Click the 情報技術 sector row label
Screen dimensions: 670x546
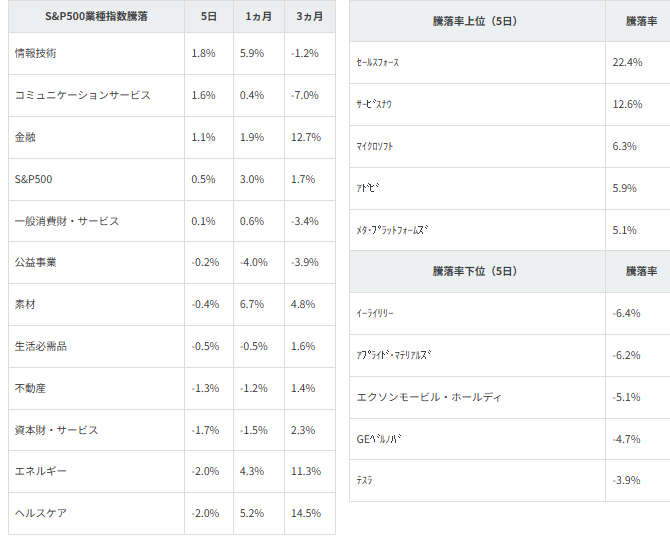point(35,53)
